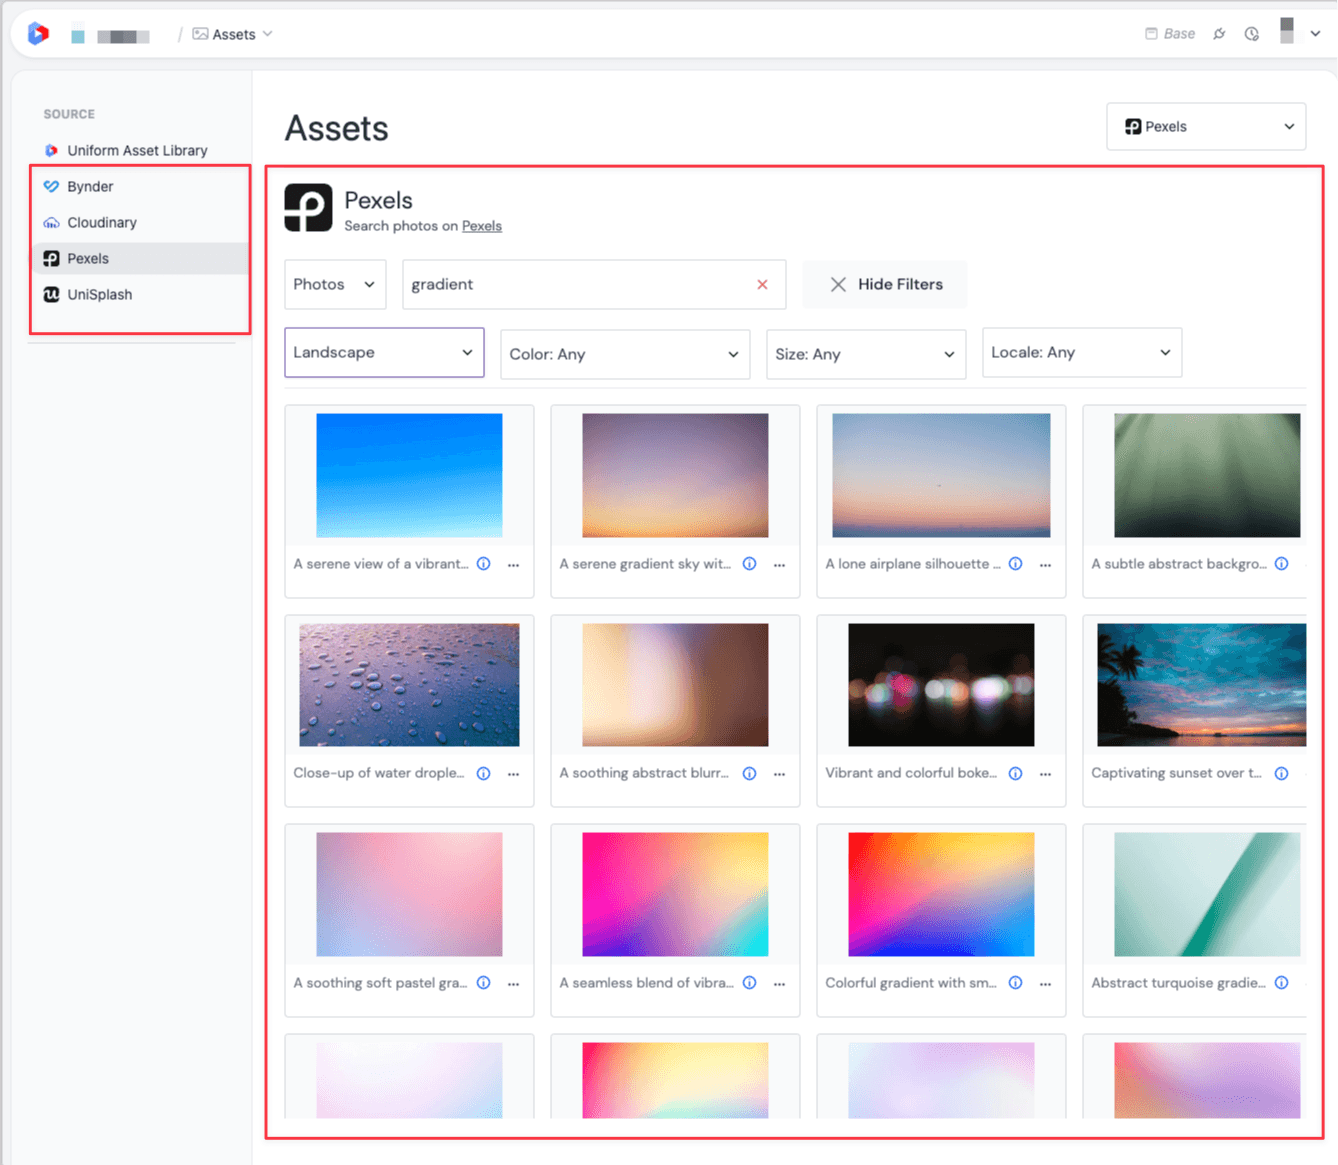Image resolution: width=1338 pixels, height=1165 pixels.
Task: Open the history clock icon in header
Action: coord(1252,34)
